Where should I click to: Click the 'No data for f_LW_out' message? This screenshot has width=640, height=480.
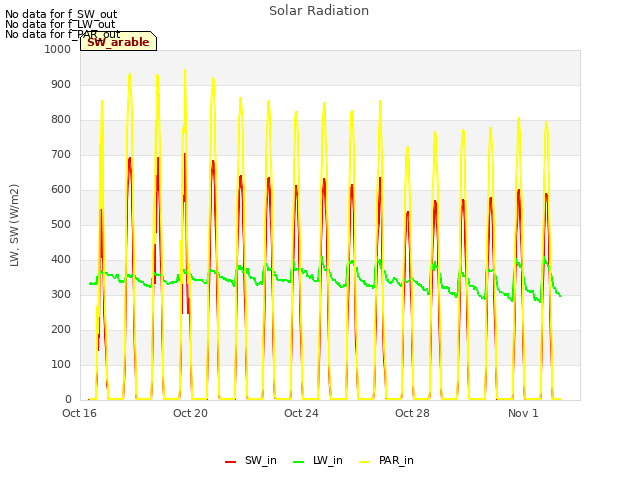(x=60, y=24)
